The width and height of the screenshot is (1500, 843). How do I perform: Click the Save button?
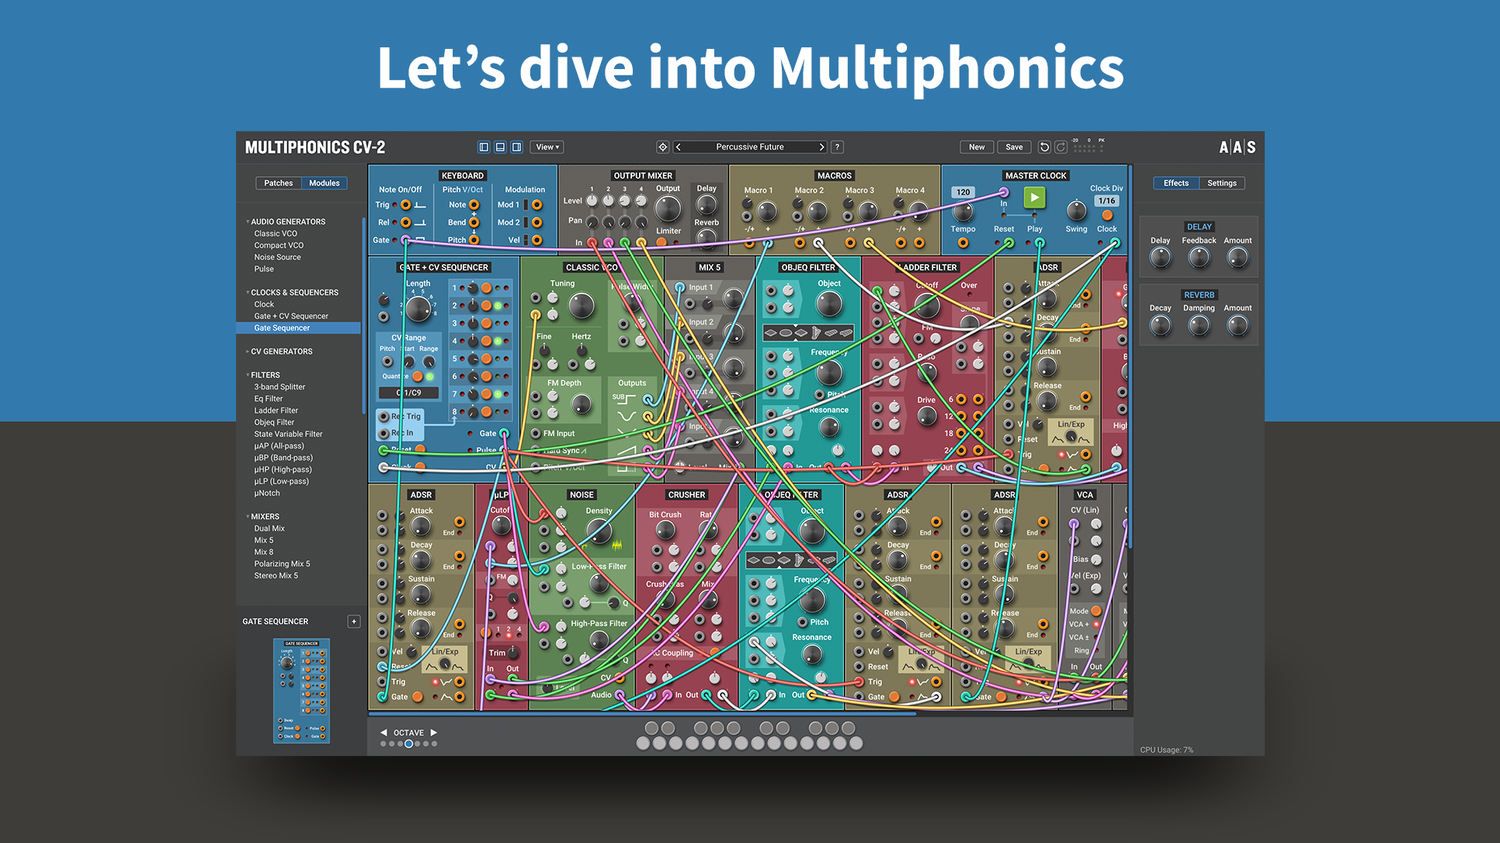(x=1013, y=147)
